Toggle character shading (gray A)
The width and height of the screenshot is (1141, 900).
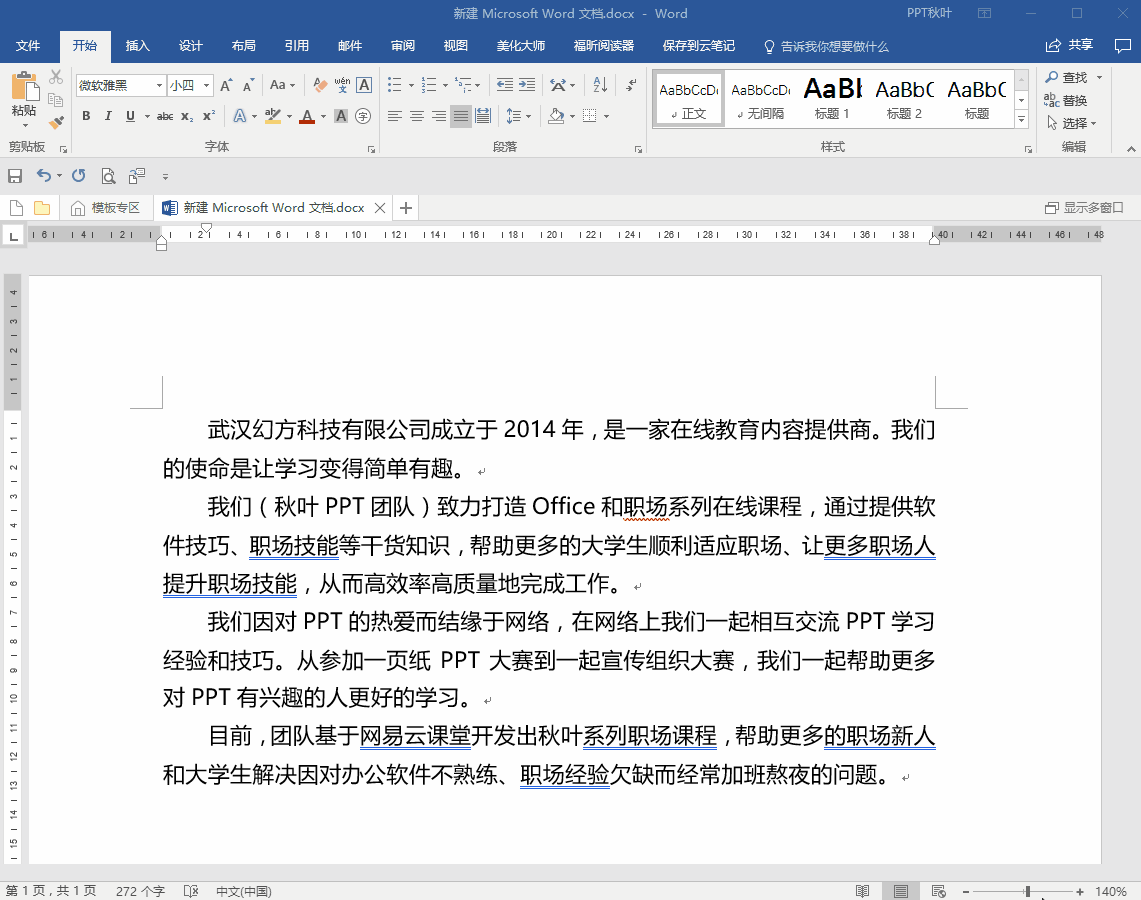click(341, 116)
